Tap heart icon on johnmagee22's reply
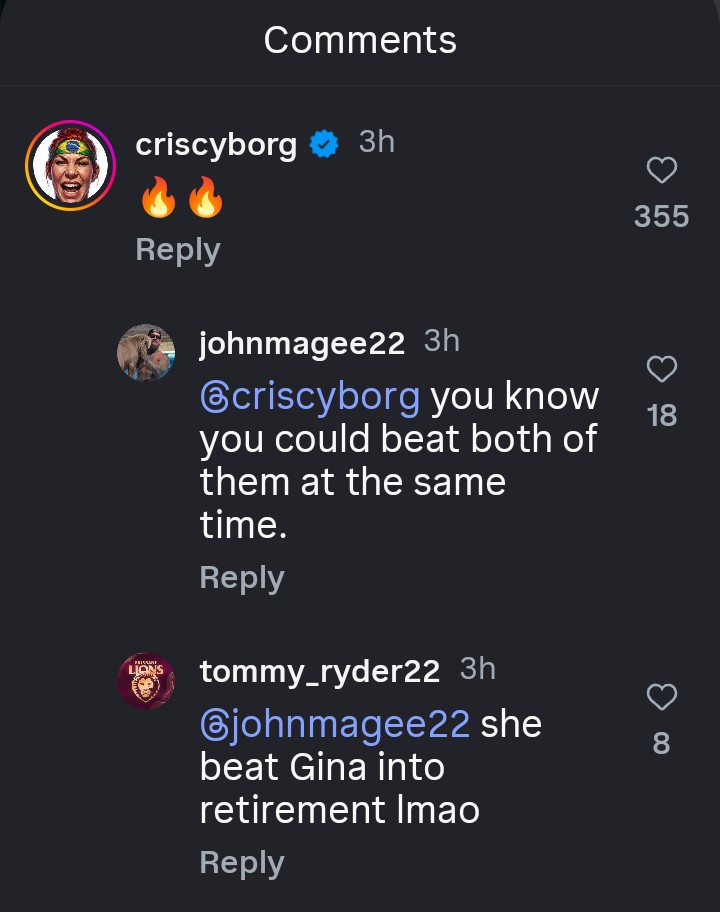This screenshot has width=720, height=912. click(x=661, y=370)
